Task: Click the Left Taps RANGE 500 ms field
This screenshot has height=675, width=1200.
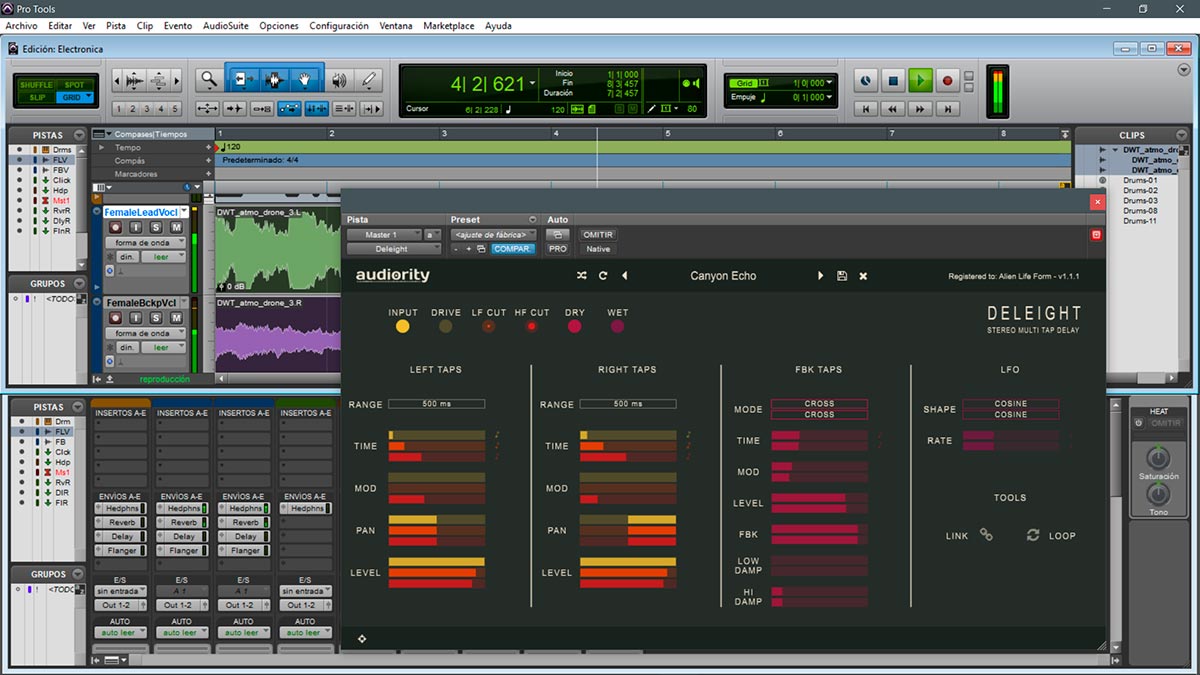Action: click(x=436, y=404)
